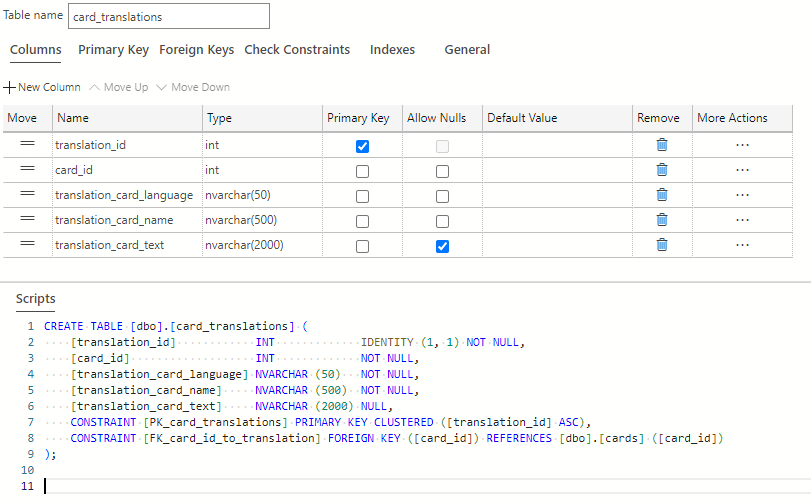Click trash icon for translation_card_language row
The image size is (811, 504).
click(x=662, y=195)
